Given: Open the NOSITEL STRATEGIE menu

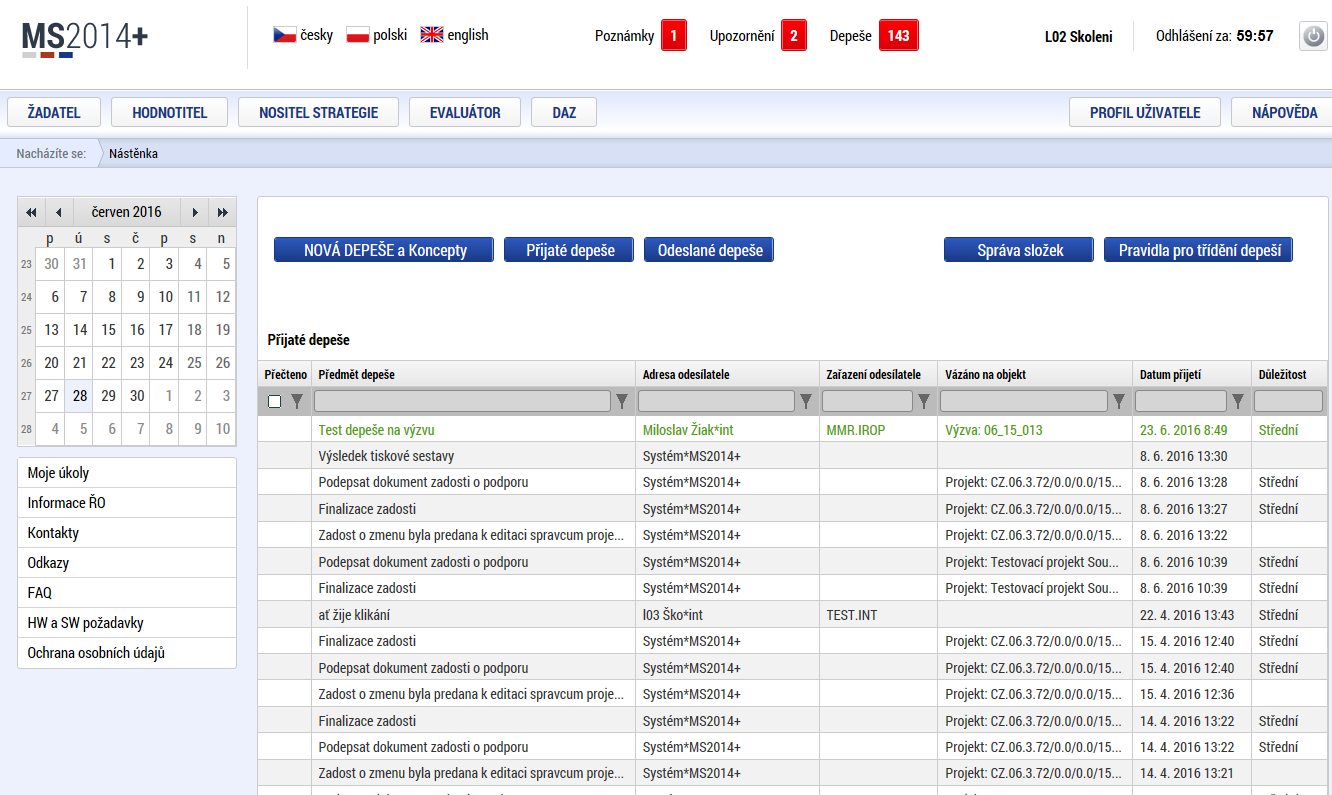Looking at the screenshot, I should point(319,112).
